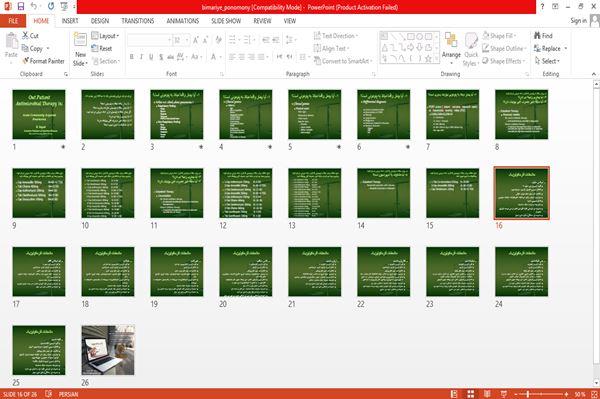This screenshot has height=399, width=600.
Task: Start Slide Show from status bar
Action: click(504, 394)
